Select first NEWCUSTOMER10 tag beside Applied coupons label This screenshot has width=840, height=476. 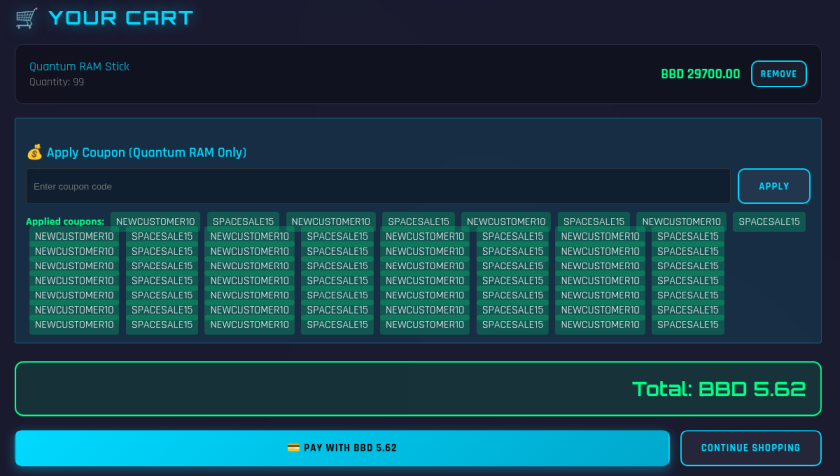155,222
